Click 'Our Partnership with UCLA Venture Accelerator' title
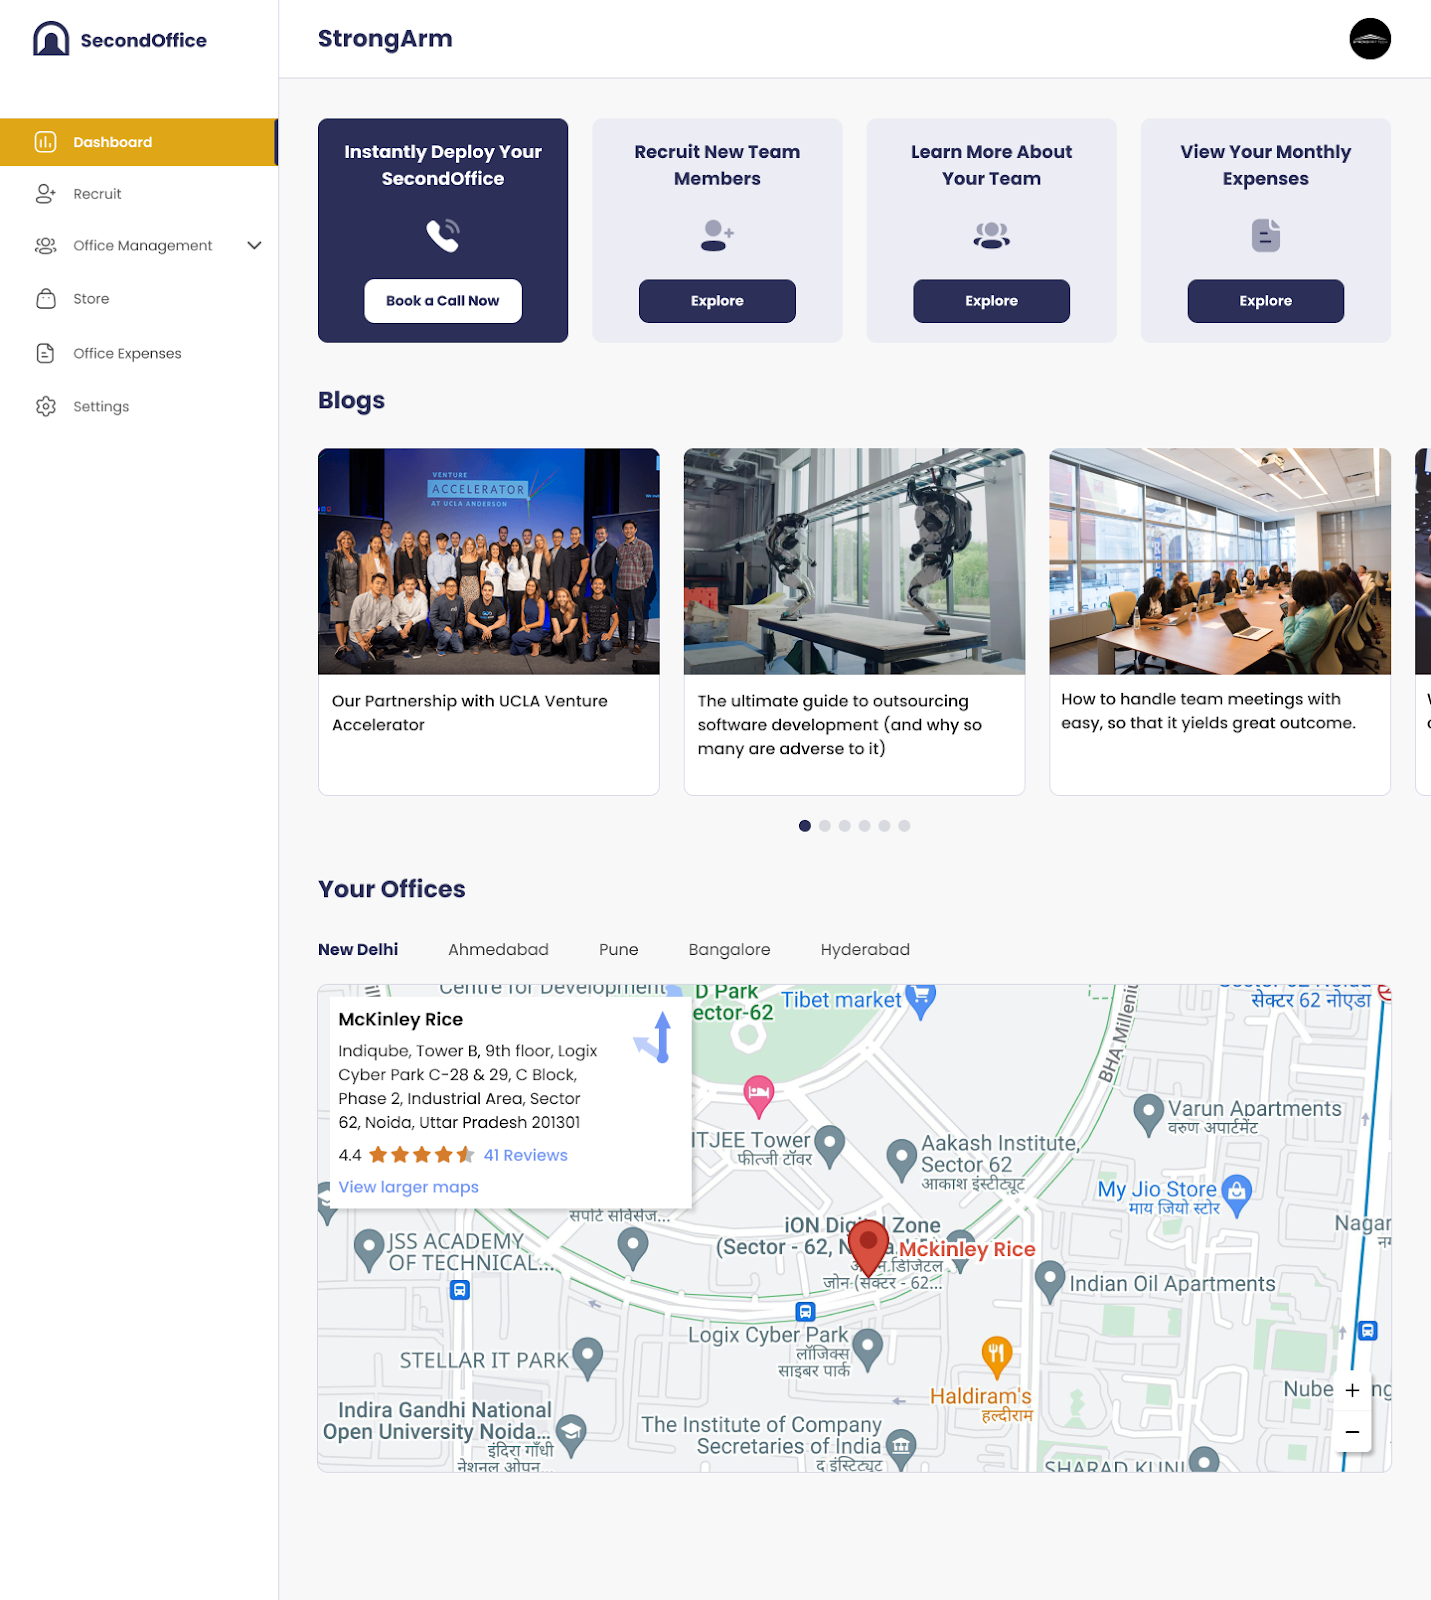The height and width of the screenshot is (1600, 1431). coord(470,713)
